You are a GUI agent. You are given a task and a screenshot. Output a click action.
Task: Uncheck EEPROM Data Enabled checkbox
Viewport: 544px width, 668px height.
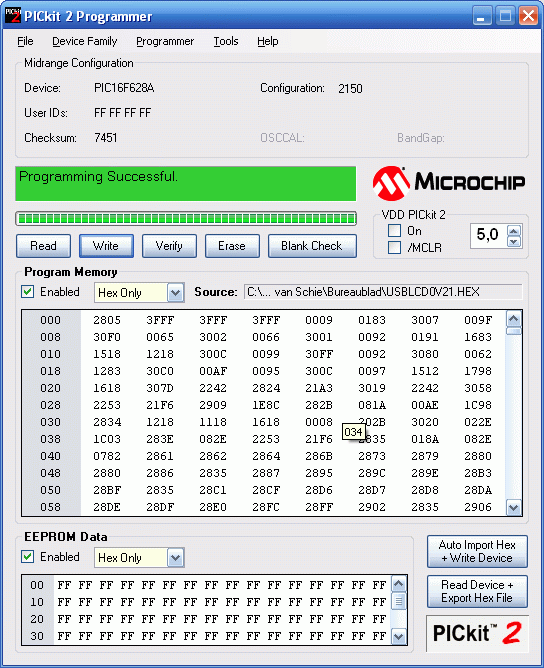(x=28, y=557)
